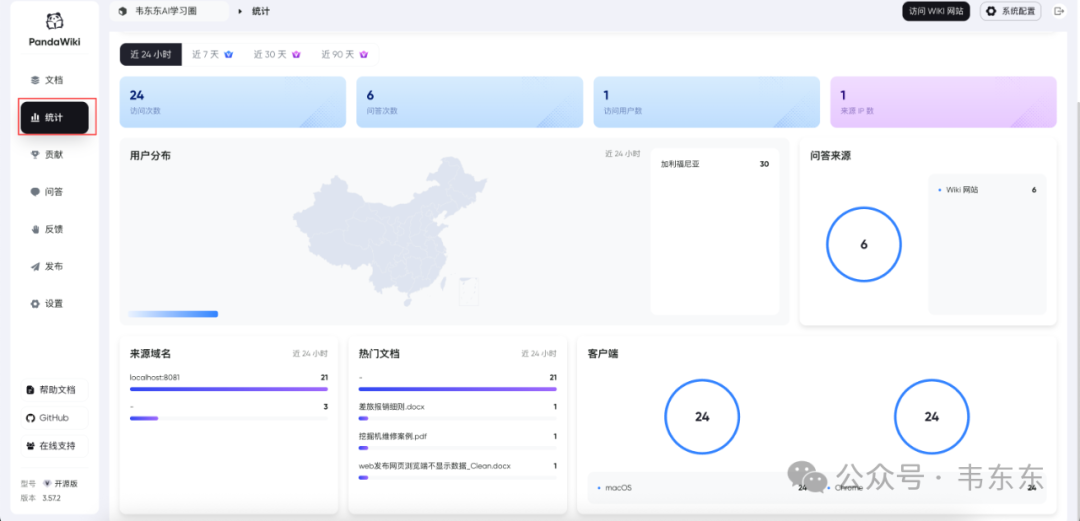The height and width of the screenshot is (521, 1080).
Task: Click the Chrome browser donut chart
Action: point(931,416)
